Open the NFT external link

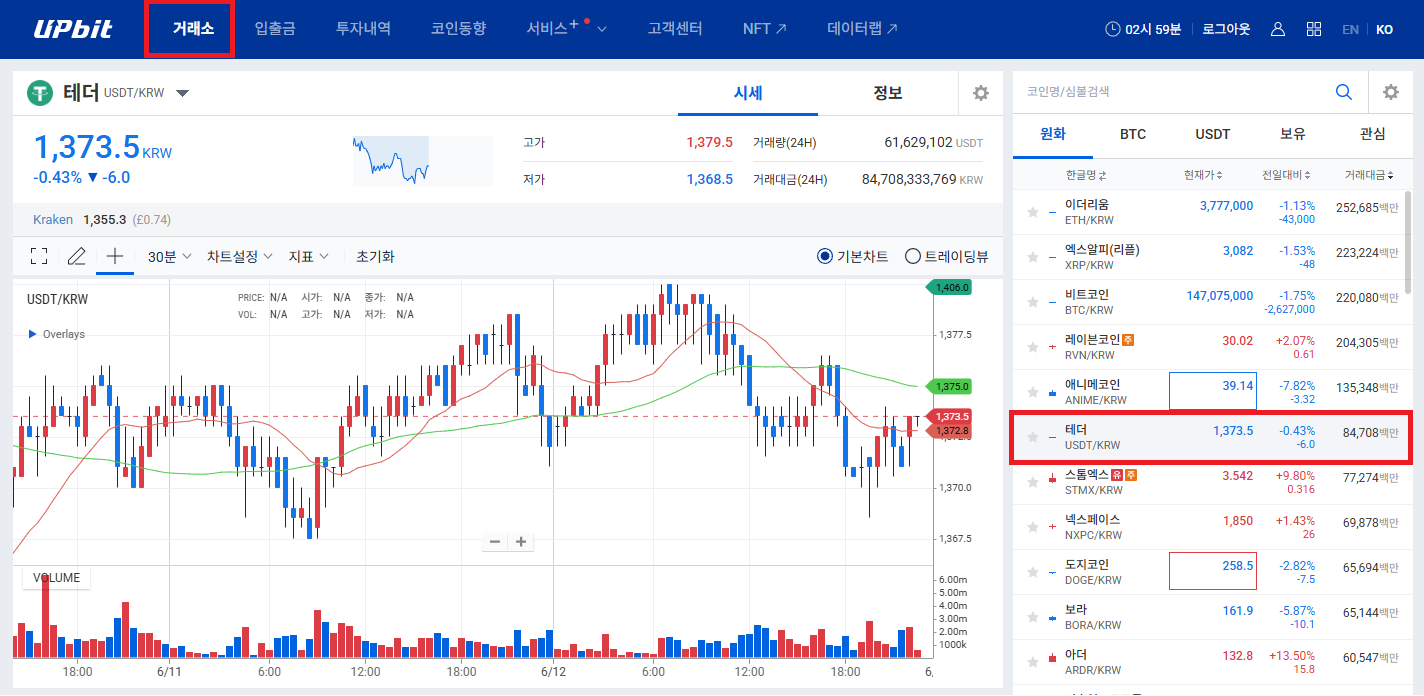(x=765, y=28)
